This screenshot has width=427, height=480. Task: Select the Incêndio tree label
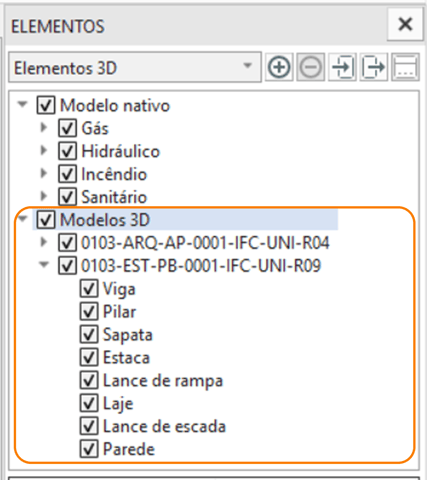(x=114, y=174)
